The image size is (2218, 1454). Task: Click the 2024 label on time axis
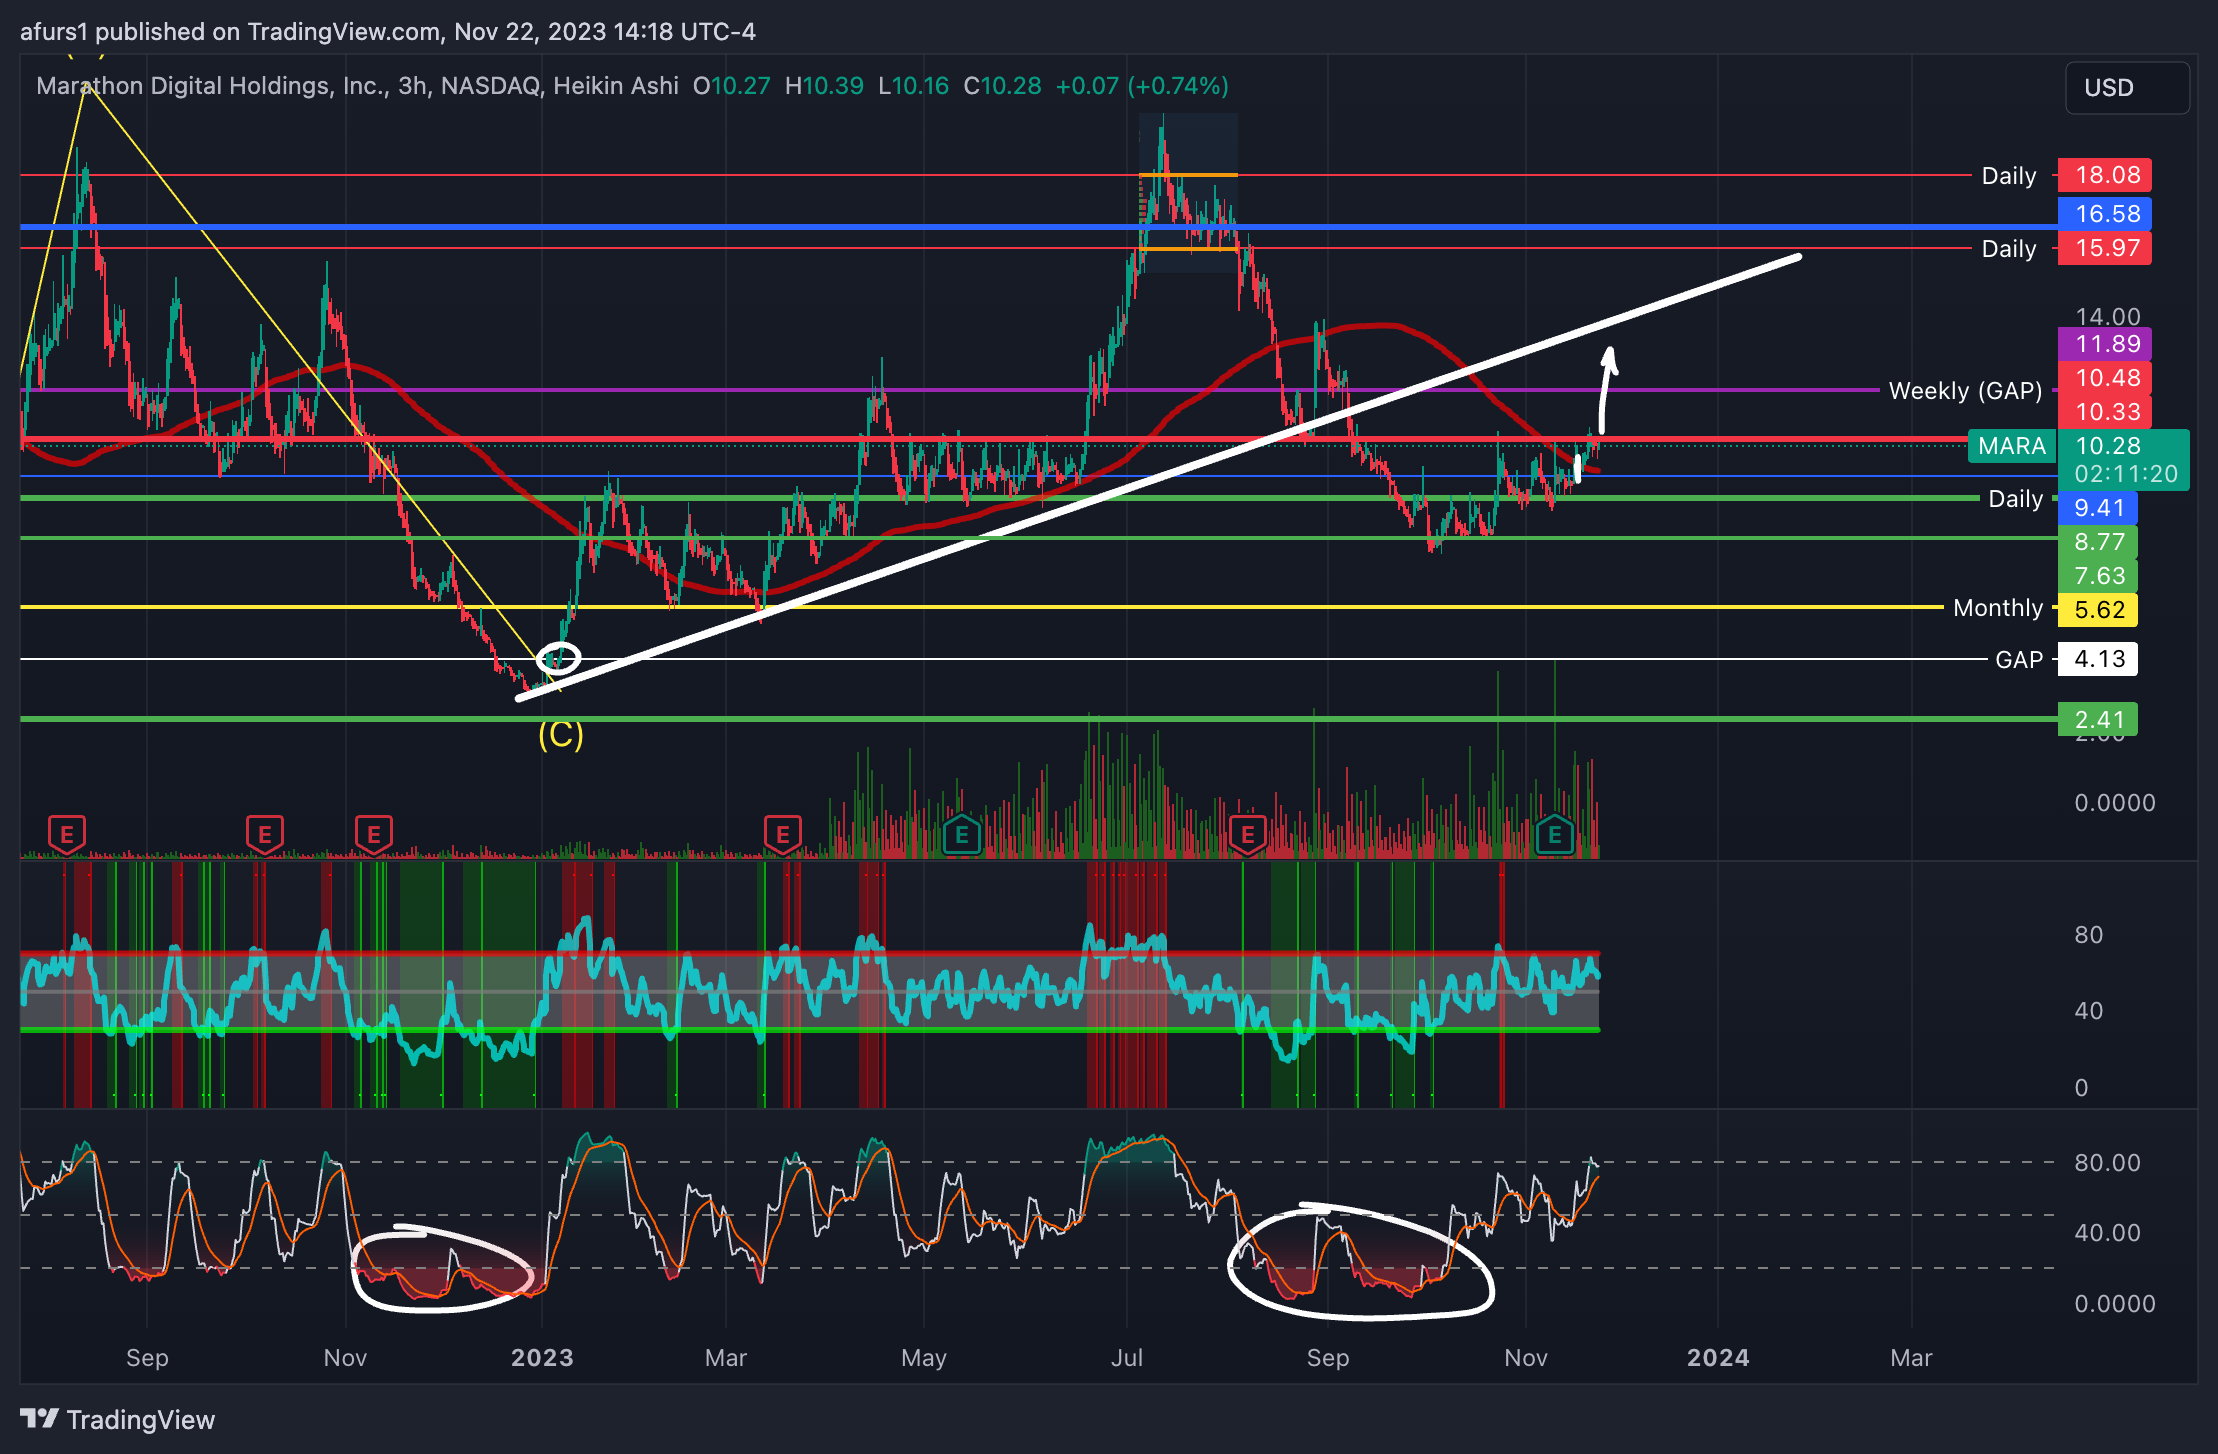pos(1718,1358)
